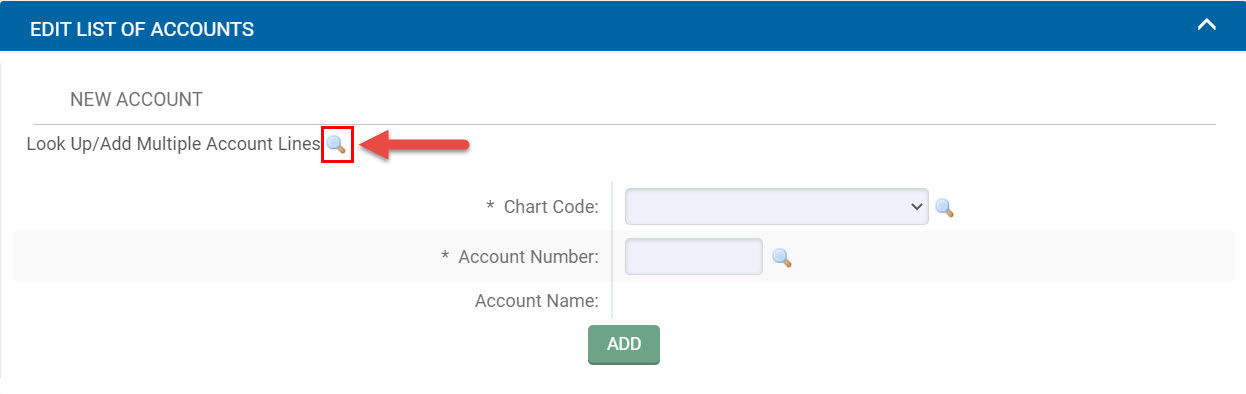Click the required asterisk beside Account Number
Screen dimensions: 1246x394
(x=445, y=257)
